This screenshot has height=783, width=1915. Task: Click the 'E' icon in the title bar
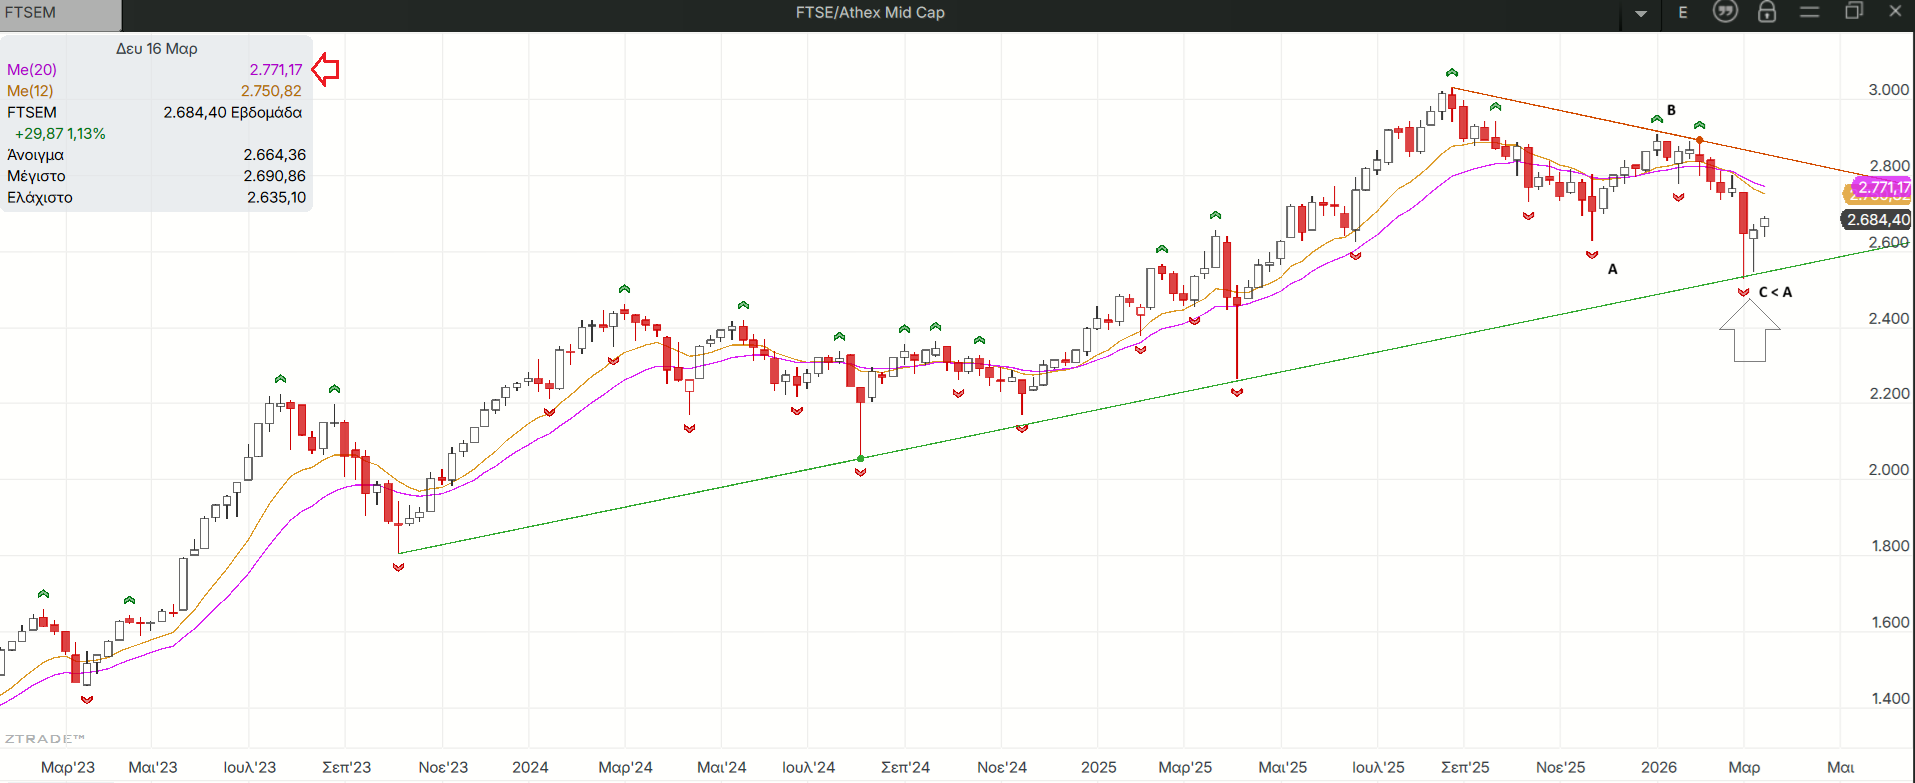(x=1683, y=13)
